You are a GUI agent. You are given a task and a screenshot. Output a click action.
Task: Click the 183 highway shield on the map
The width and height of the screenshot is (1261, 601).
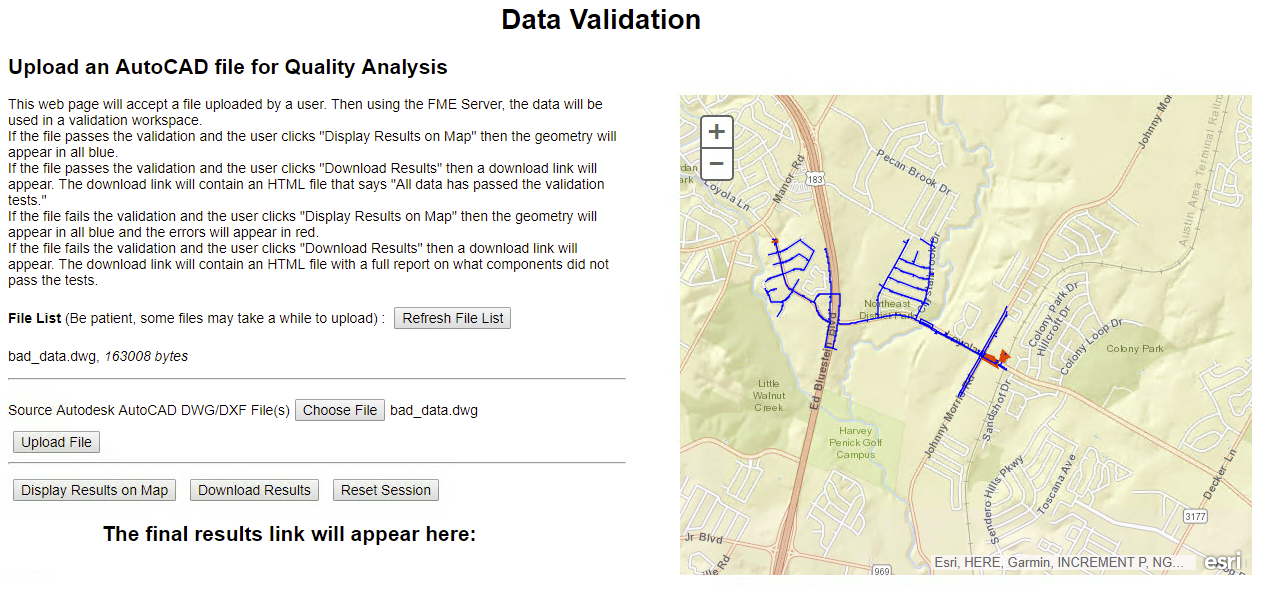[817, 178]
